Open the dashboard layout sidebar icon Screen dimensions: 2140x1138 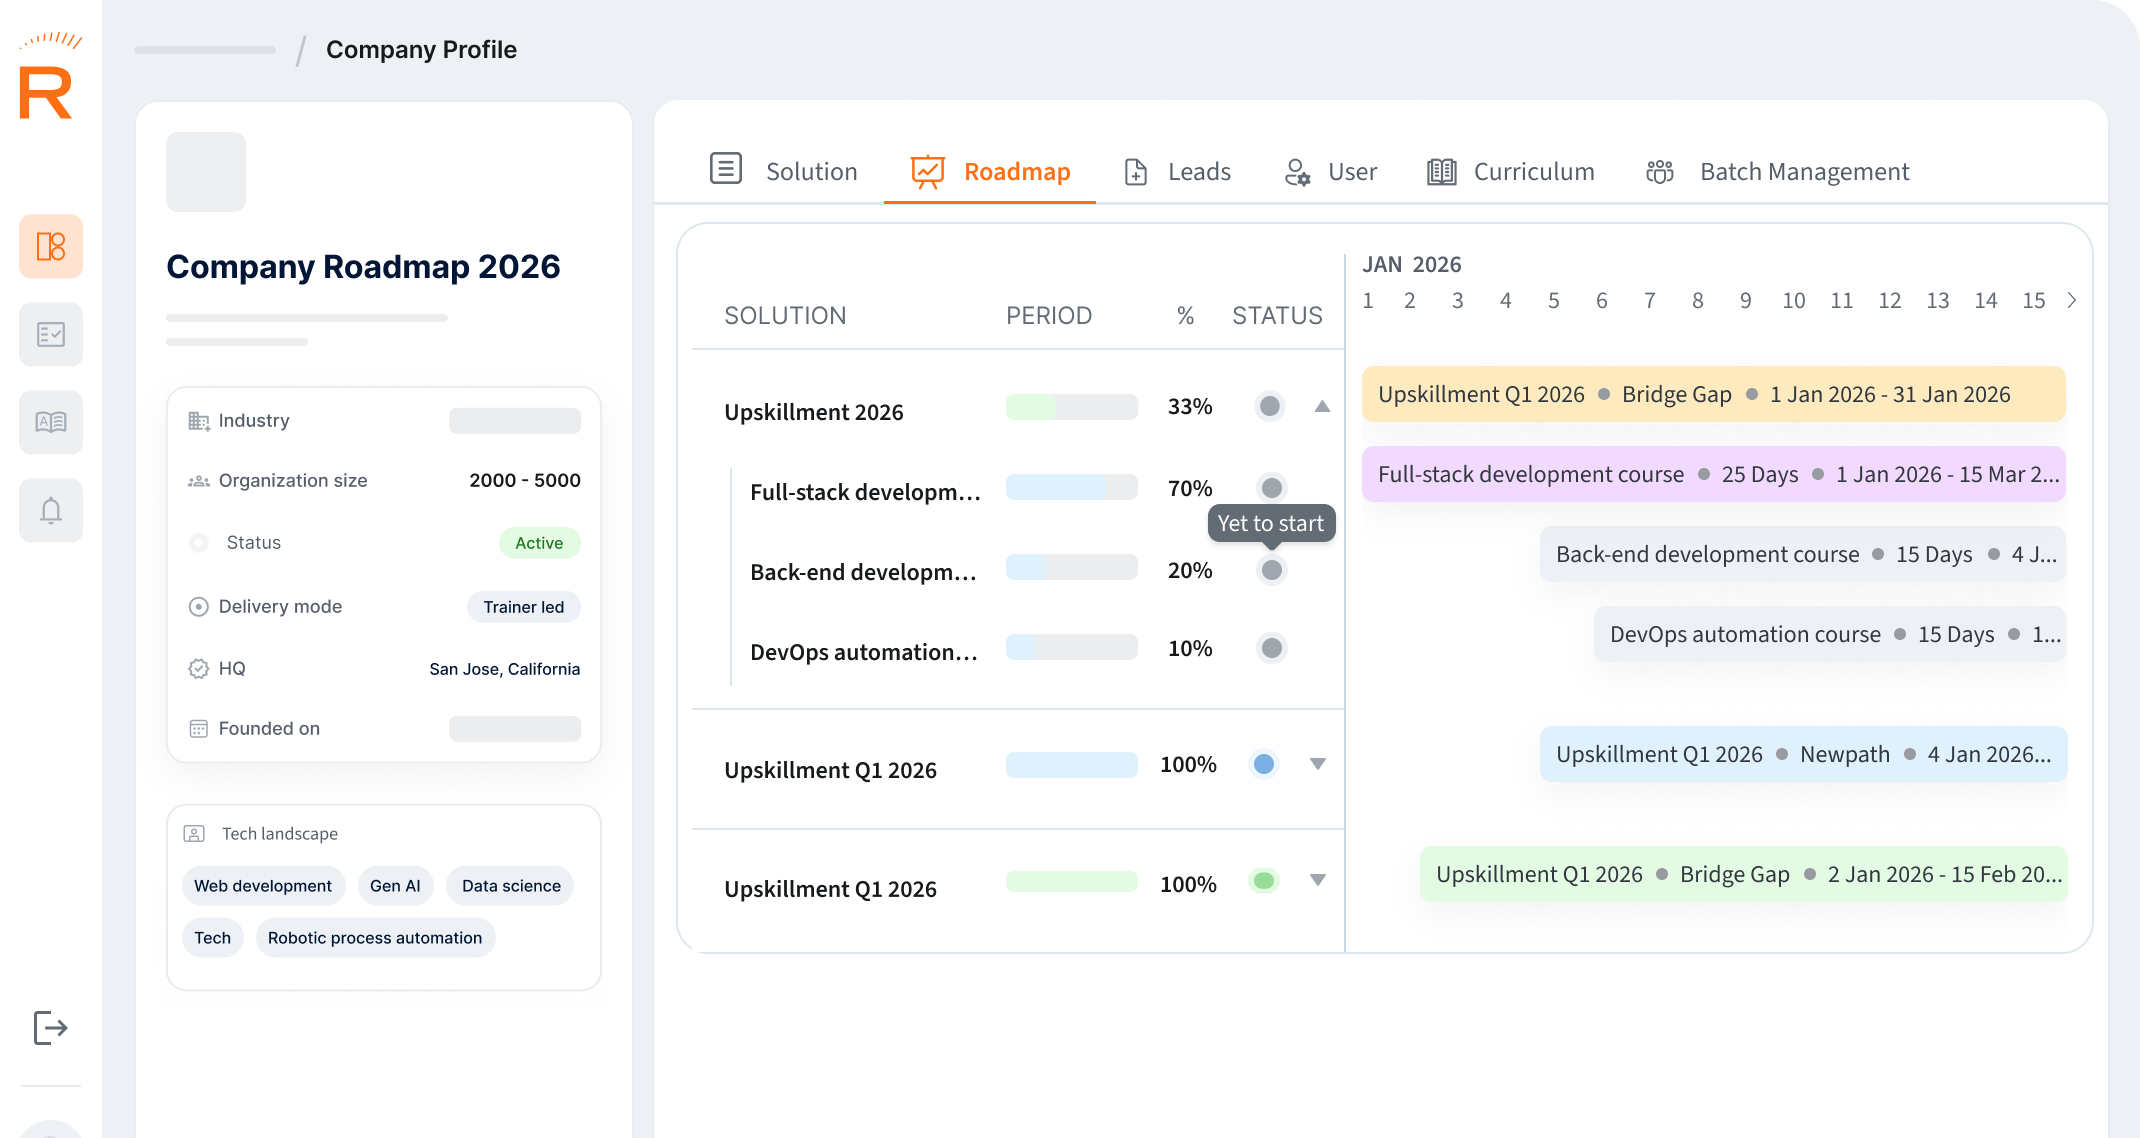51,246
